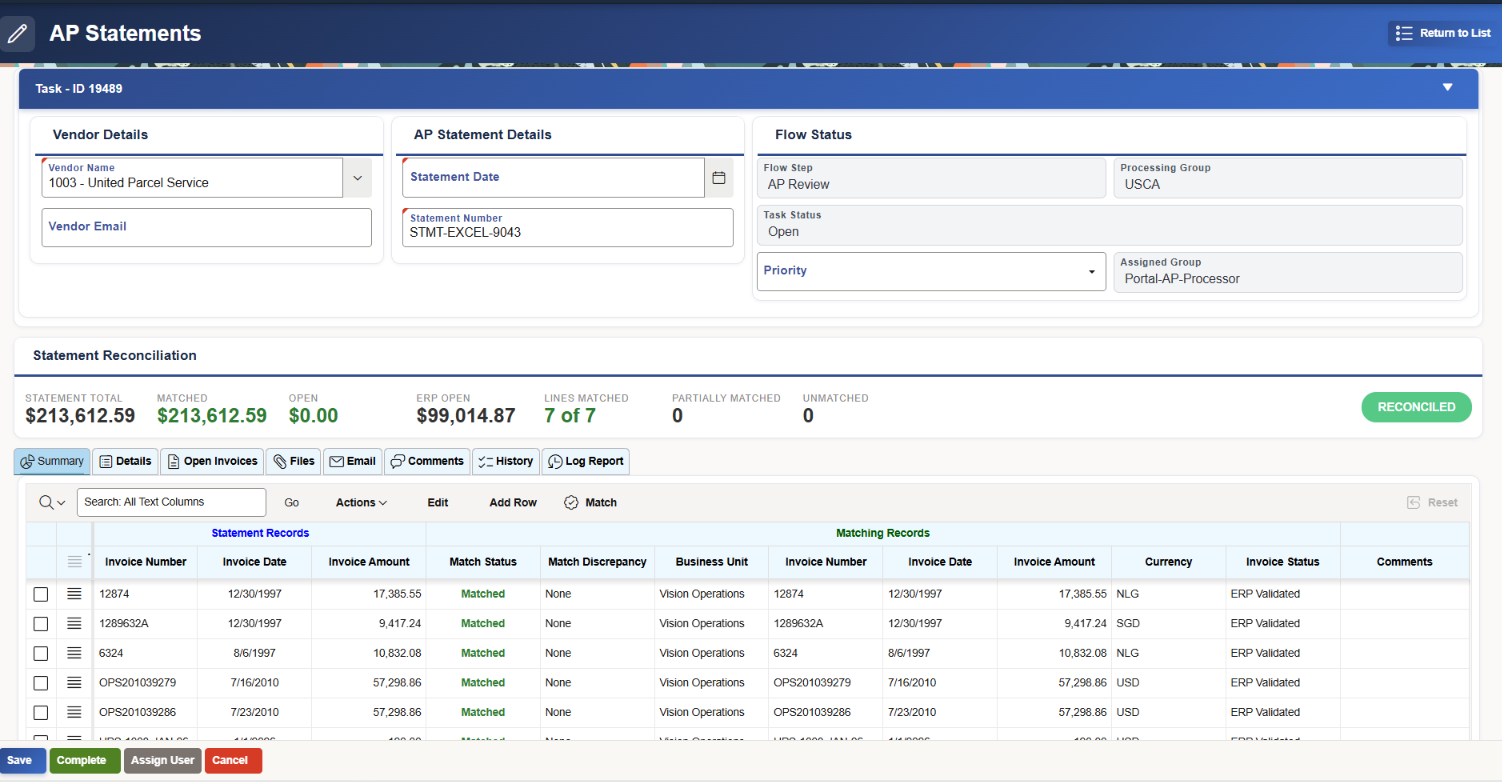The width and height of the screenshot is (1502, 782).
Task: Click the Statement Records Invoice Number column header
Action: click(146, 562)
